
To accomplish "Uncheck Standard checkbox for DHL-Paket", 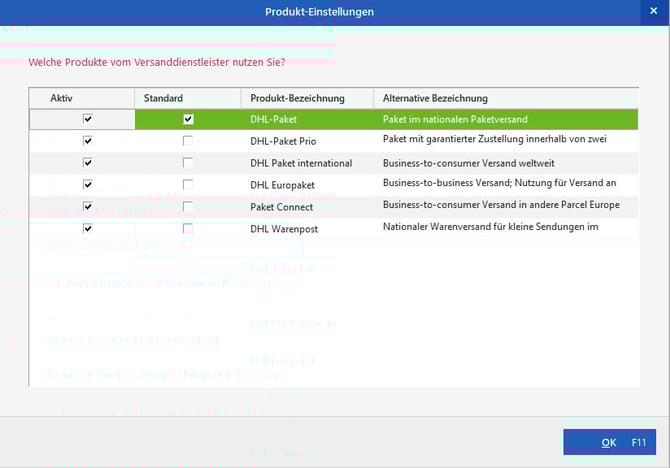I will coord(188,119).
